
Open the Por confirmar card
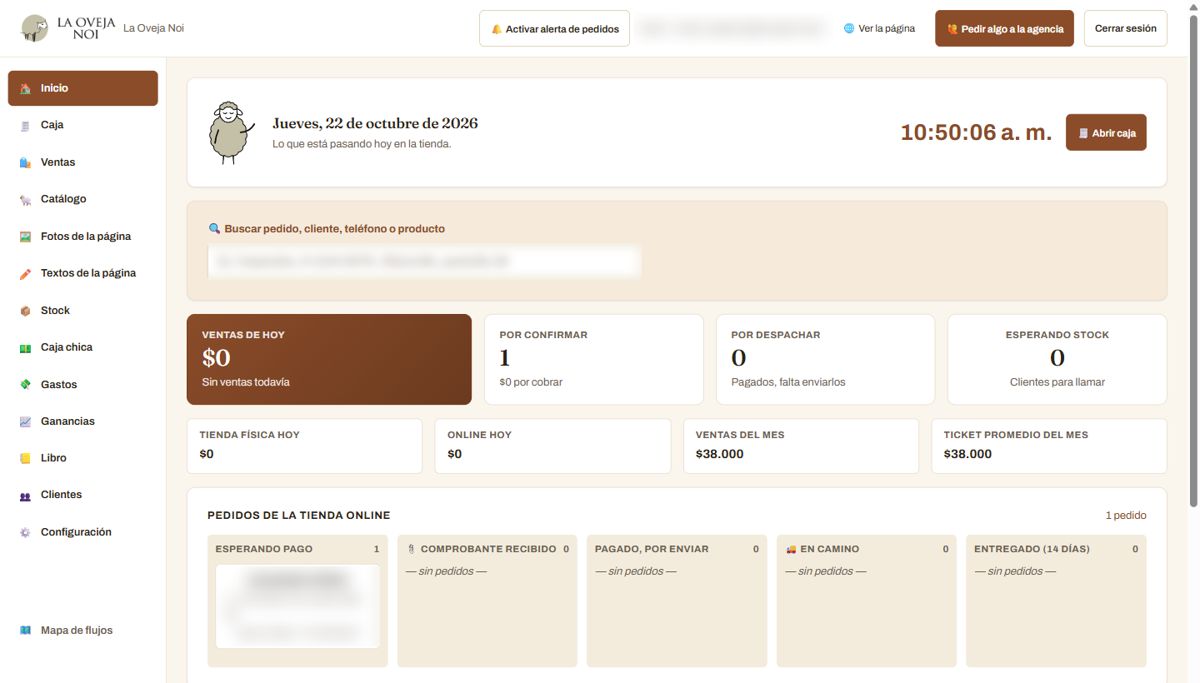594,360
